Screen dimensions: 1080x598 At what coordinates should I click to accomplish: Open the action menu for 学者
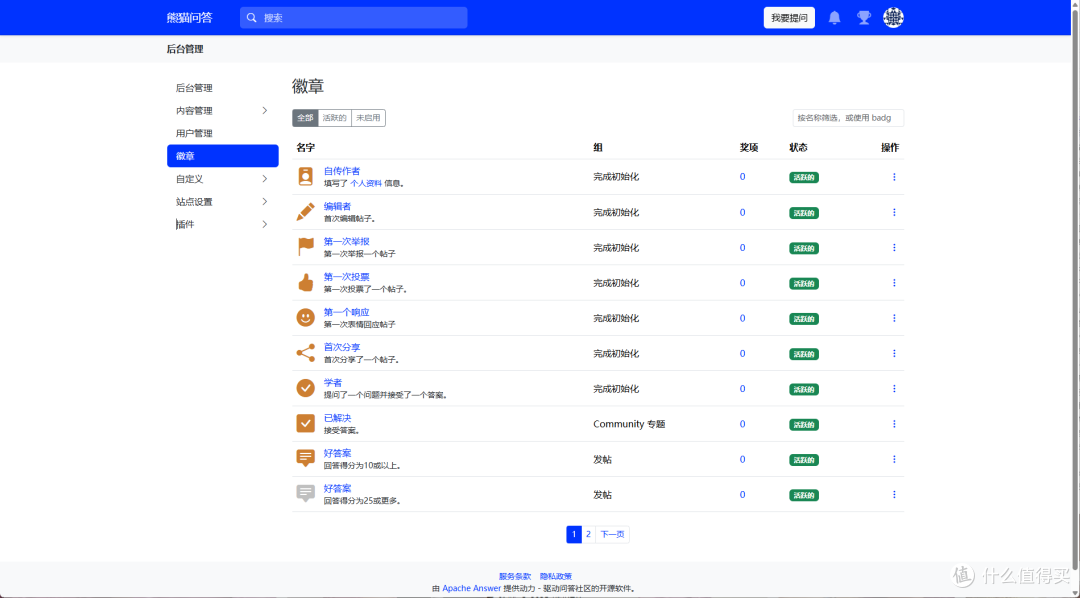pos(894,389)
